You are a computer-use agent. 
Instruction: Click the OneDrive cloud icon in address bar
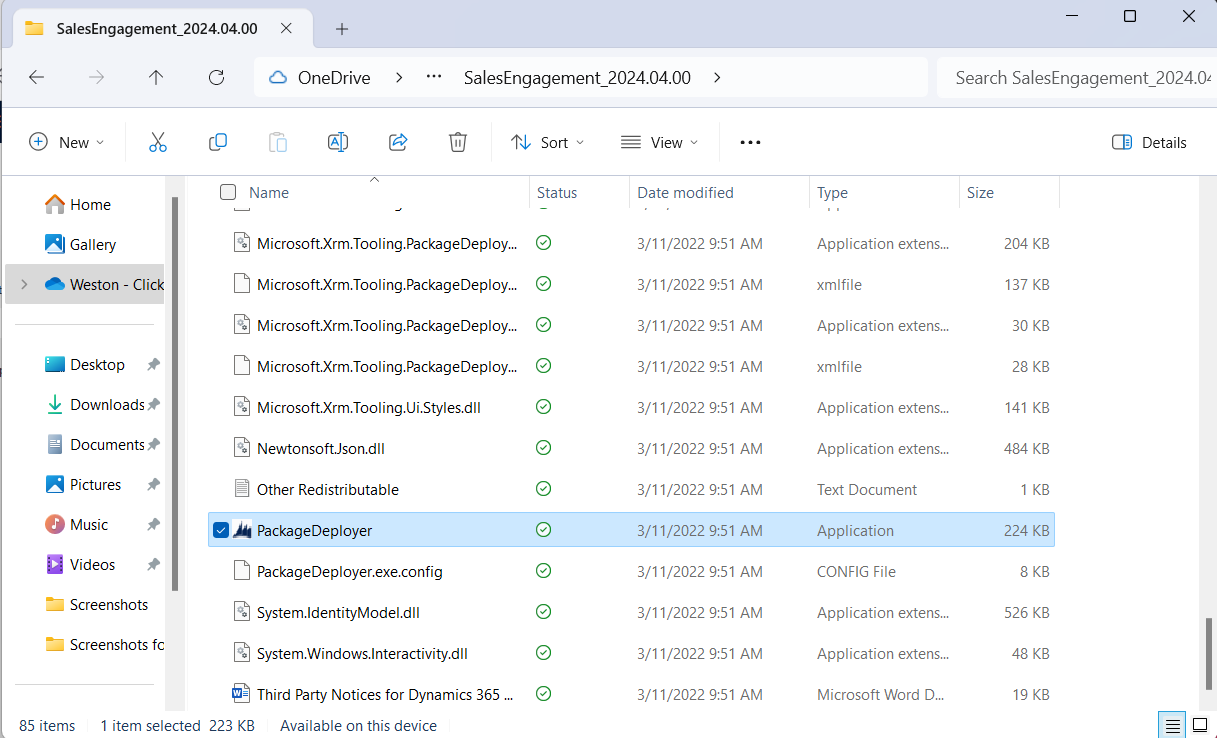(278, 77)
